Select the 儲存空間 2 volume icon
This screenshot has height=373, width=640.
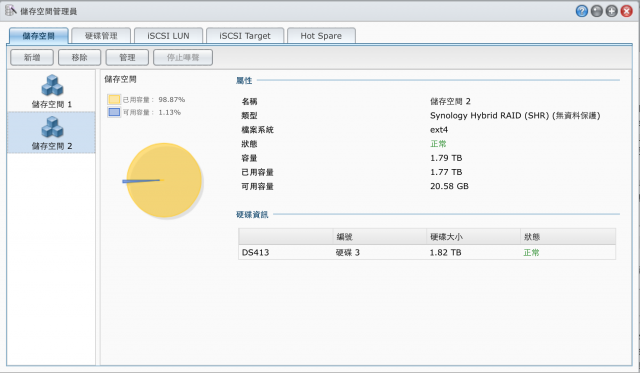tap(52, 127)
